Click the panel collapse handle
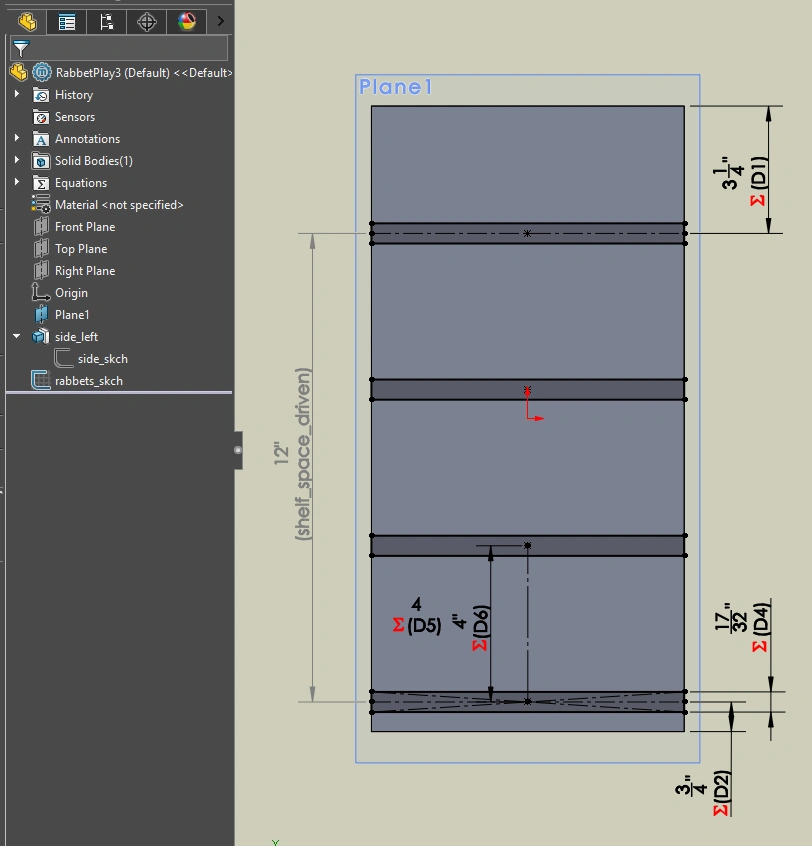The height and width of the screenshot is (846, 812). [x=237, y=450]
